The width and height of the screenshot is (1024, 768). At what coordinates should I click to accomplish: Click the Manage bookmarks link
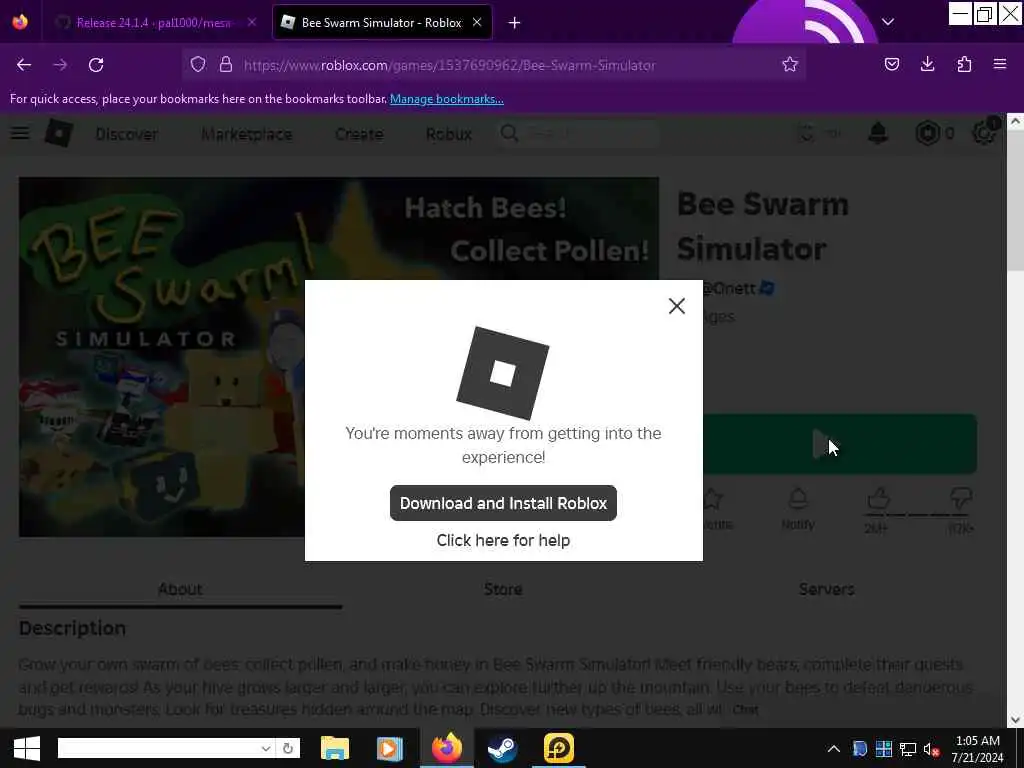coord(447,99)
